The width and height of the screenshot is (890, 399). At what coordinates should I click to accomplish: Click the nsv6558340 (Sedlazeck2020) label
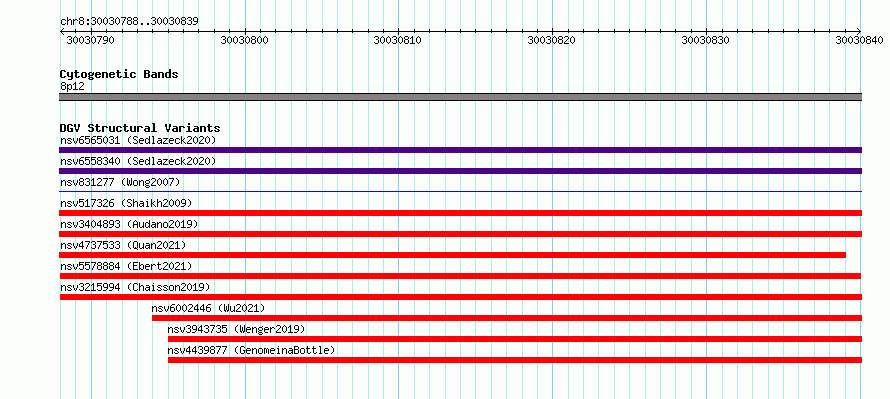click(138, 161)
